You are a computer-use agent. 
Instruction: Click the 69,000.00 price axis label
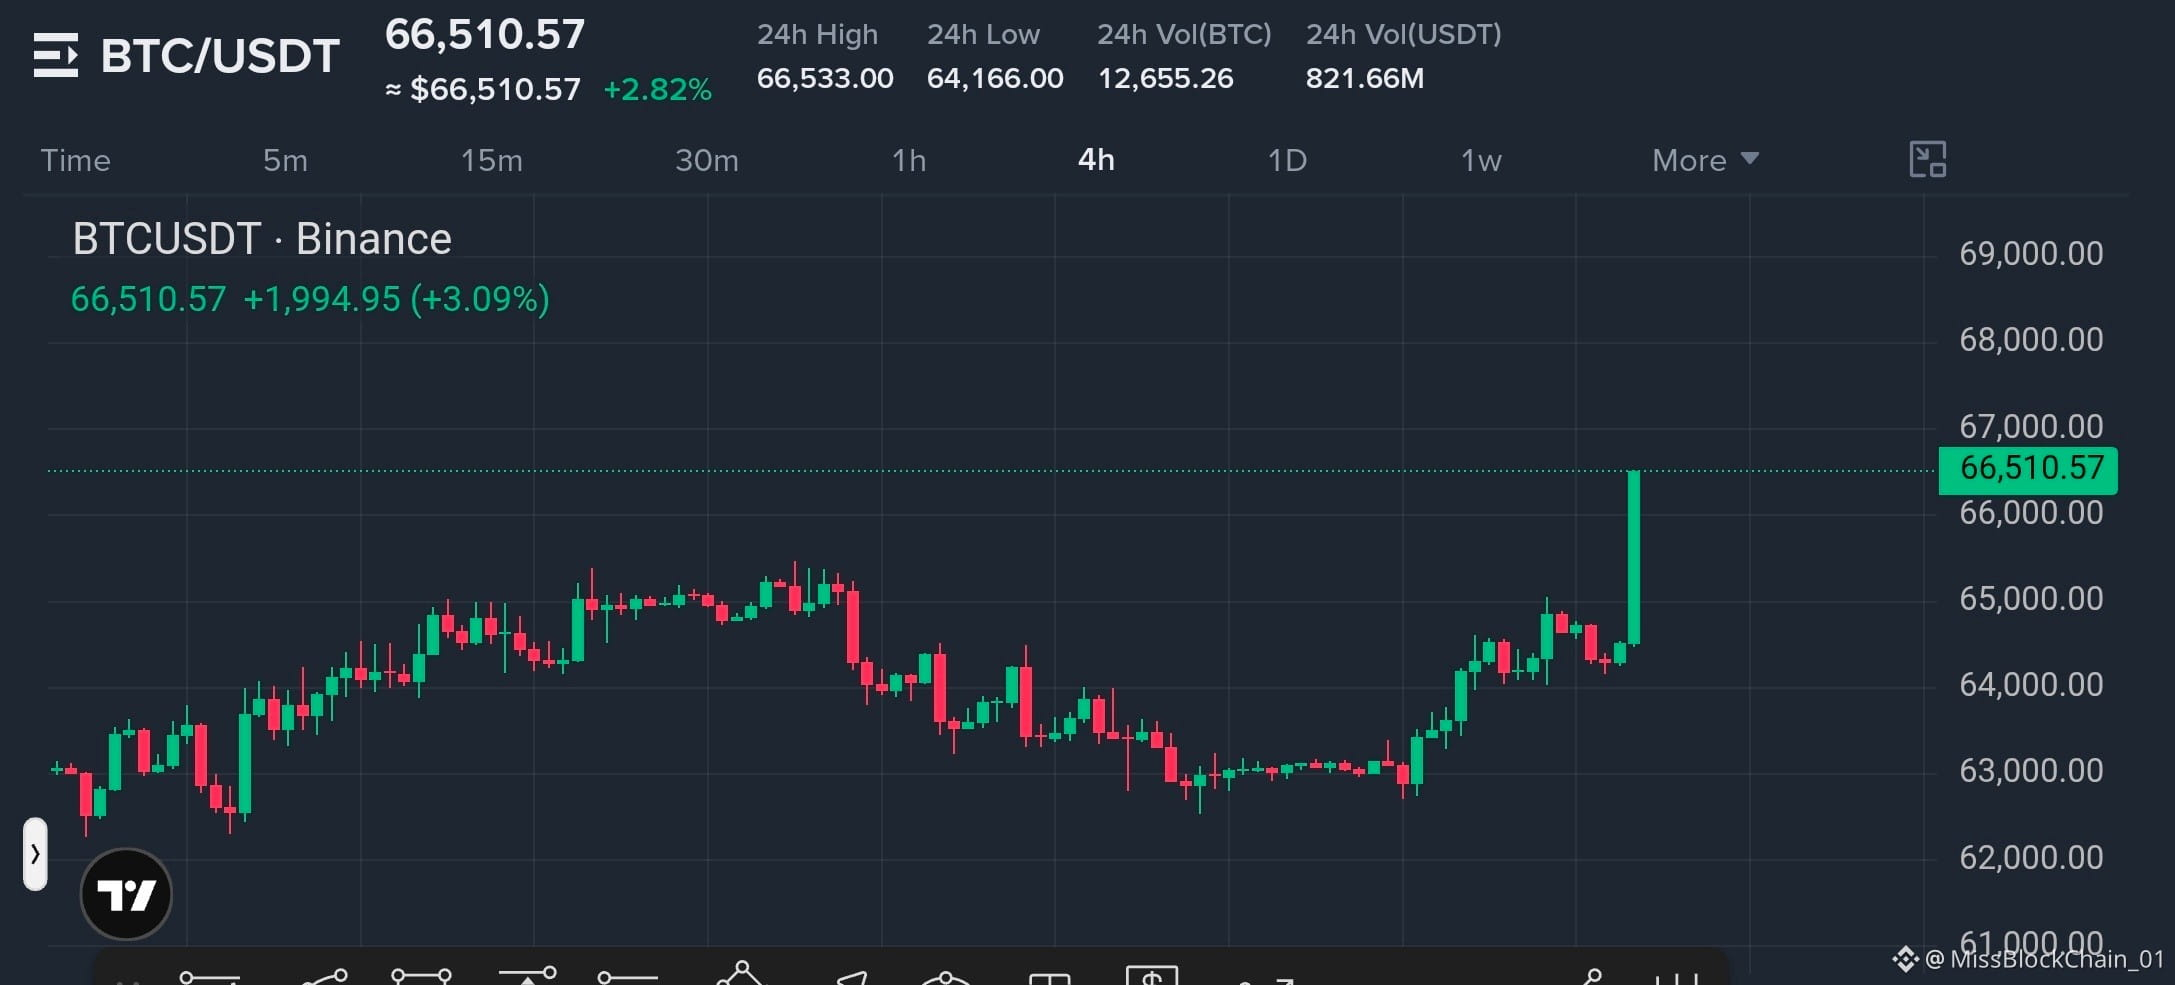point(2031,254)
